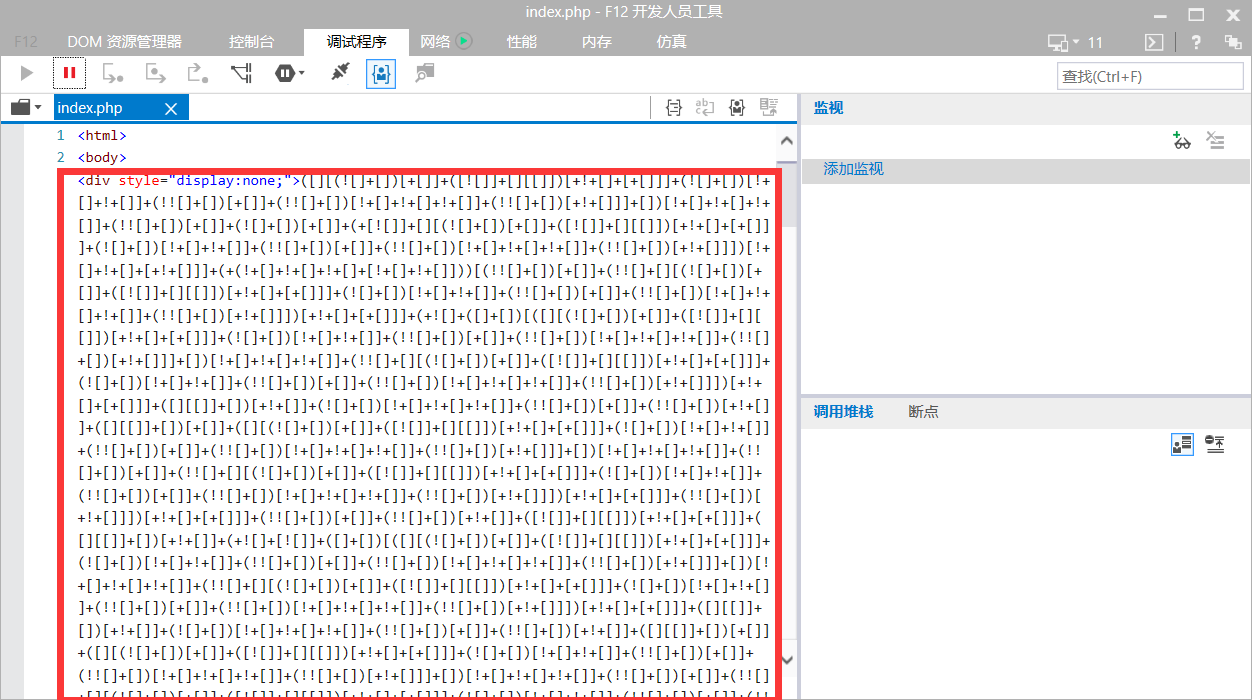Viewport: 1252px width, 700px height.
Task: Open the 网络 tab
Action: click(x=435, y=42)
